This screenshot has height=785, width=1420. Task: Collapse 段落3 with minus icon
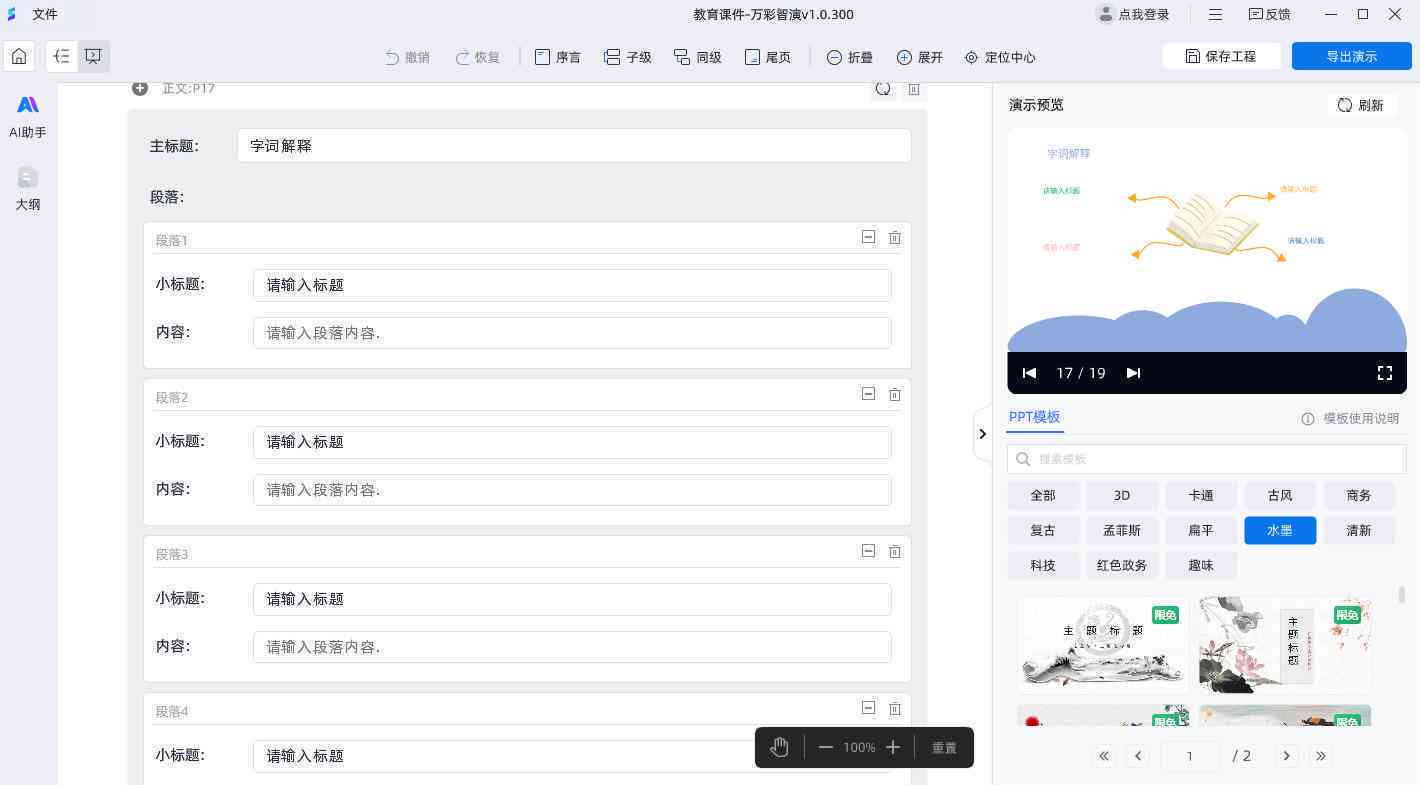868,551
